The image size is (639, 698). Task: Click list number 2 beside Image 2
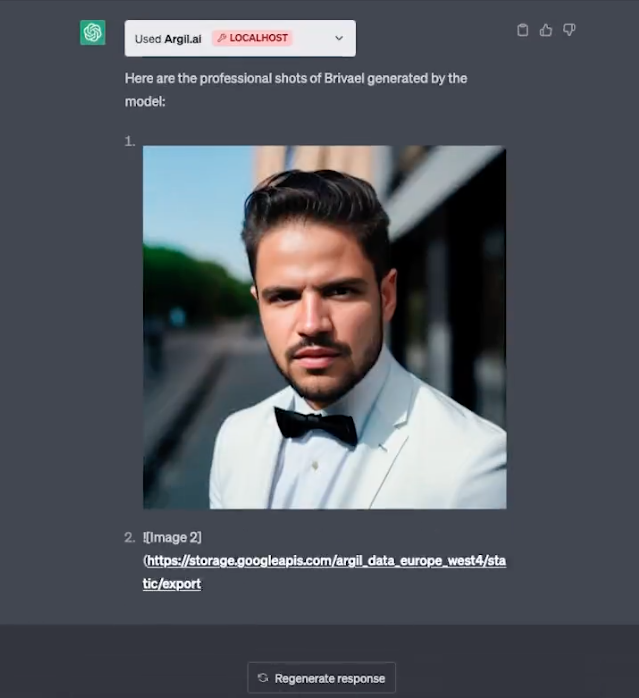click(130, 538)
